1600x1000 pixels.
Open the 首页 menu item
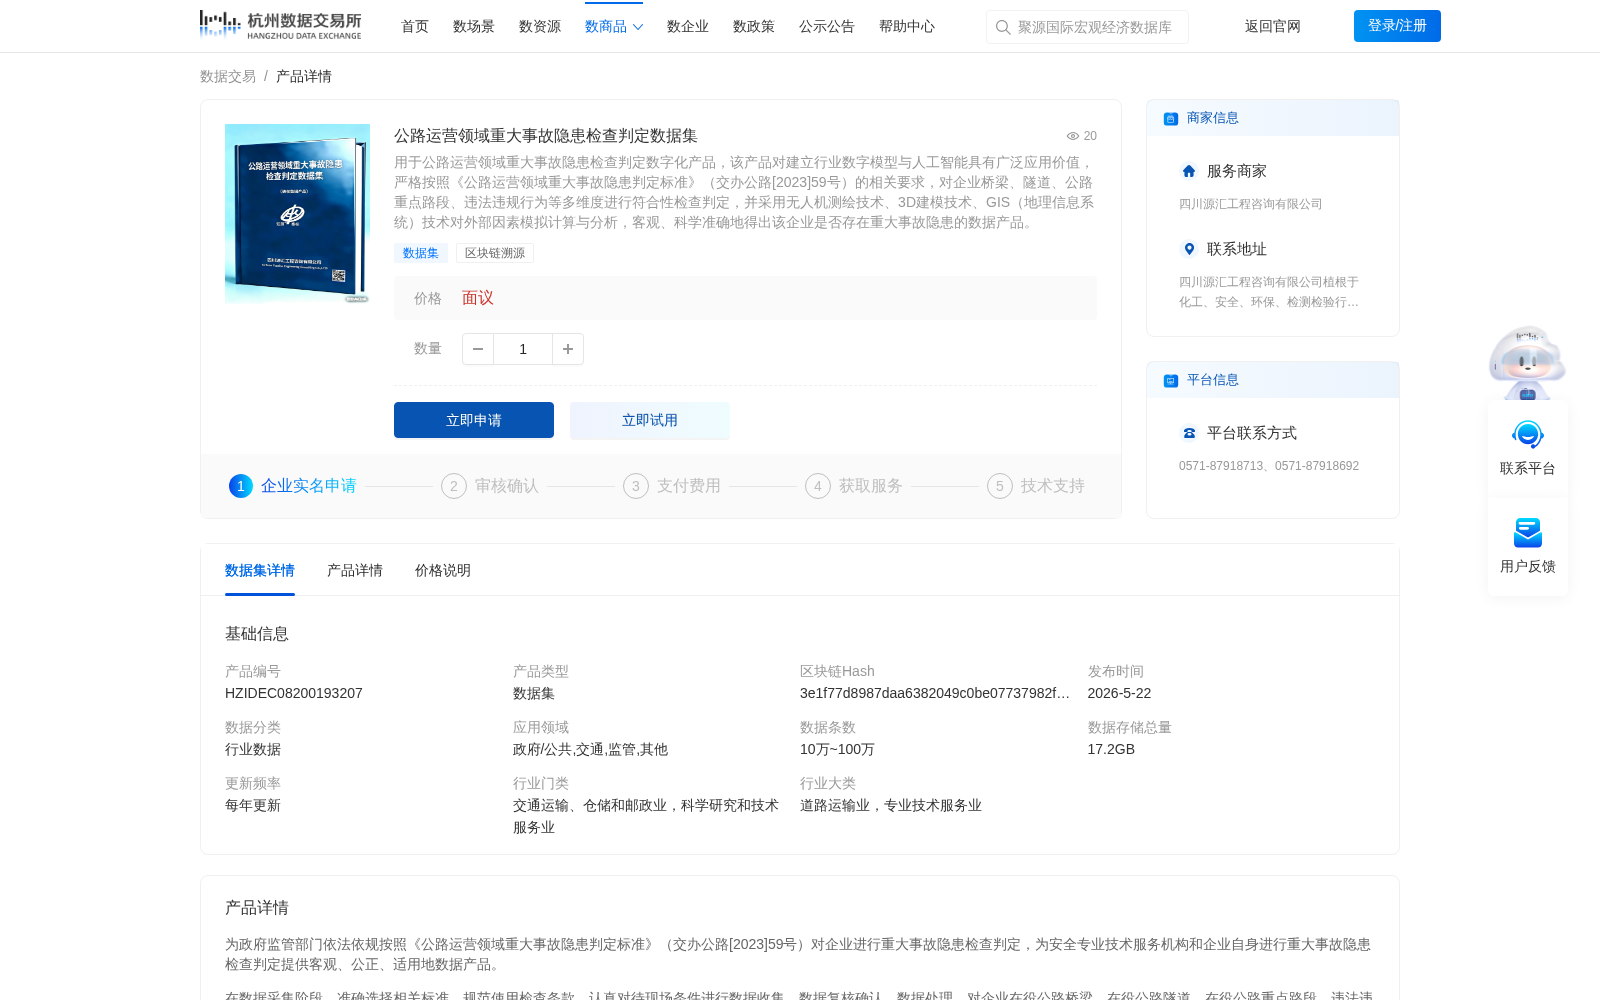tap(415, 26)
